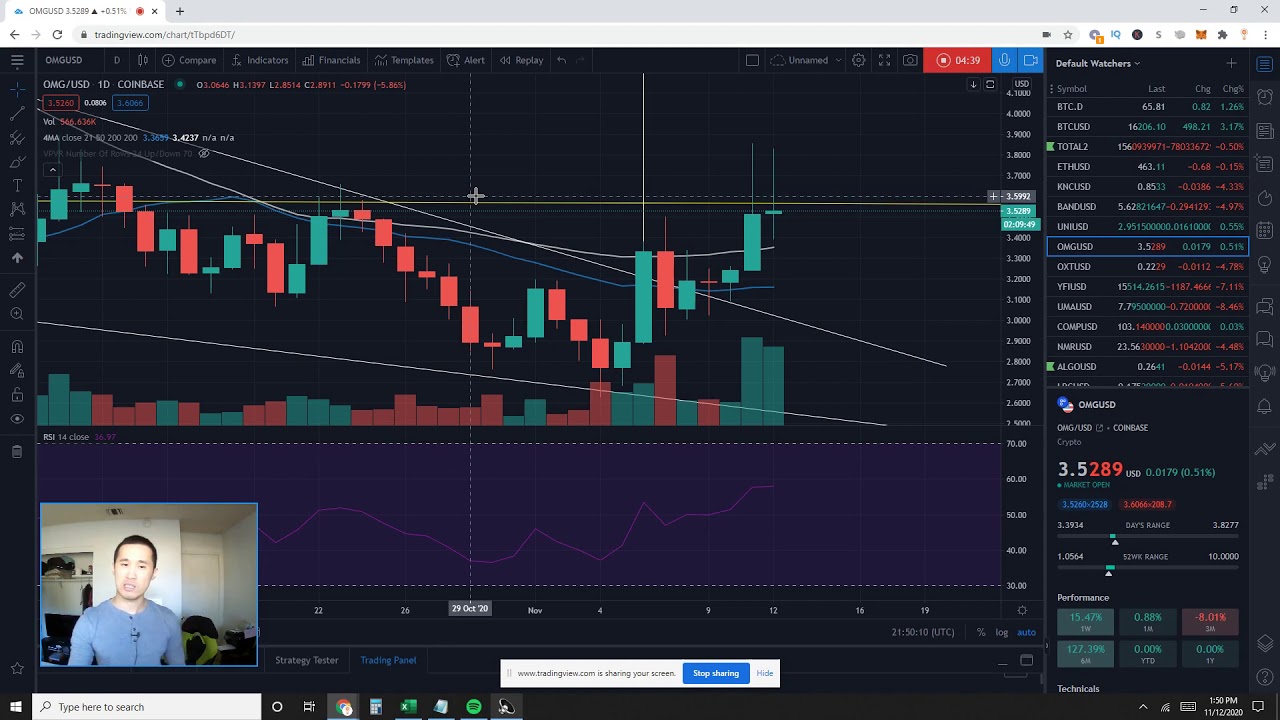The image size is (1280, 720).
Task: Open the text annotation tool
Action: click(x=17, y=185)
